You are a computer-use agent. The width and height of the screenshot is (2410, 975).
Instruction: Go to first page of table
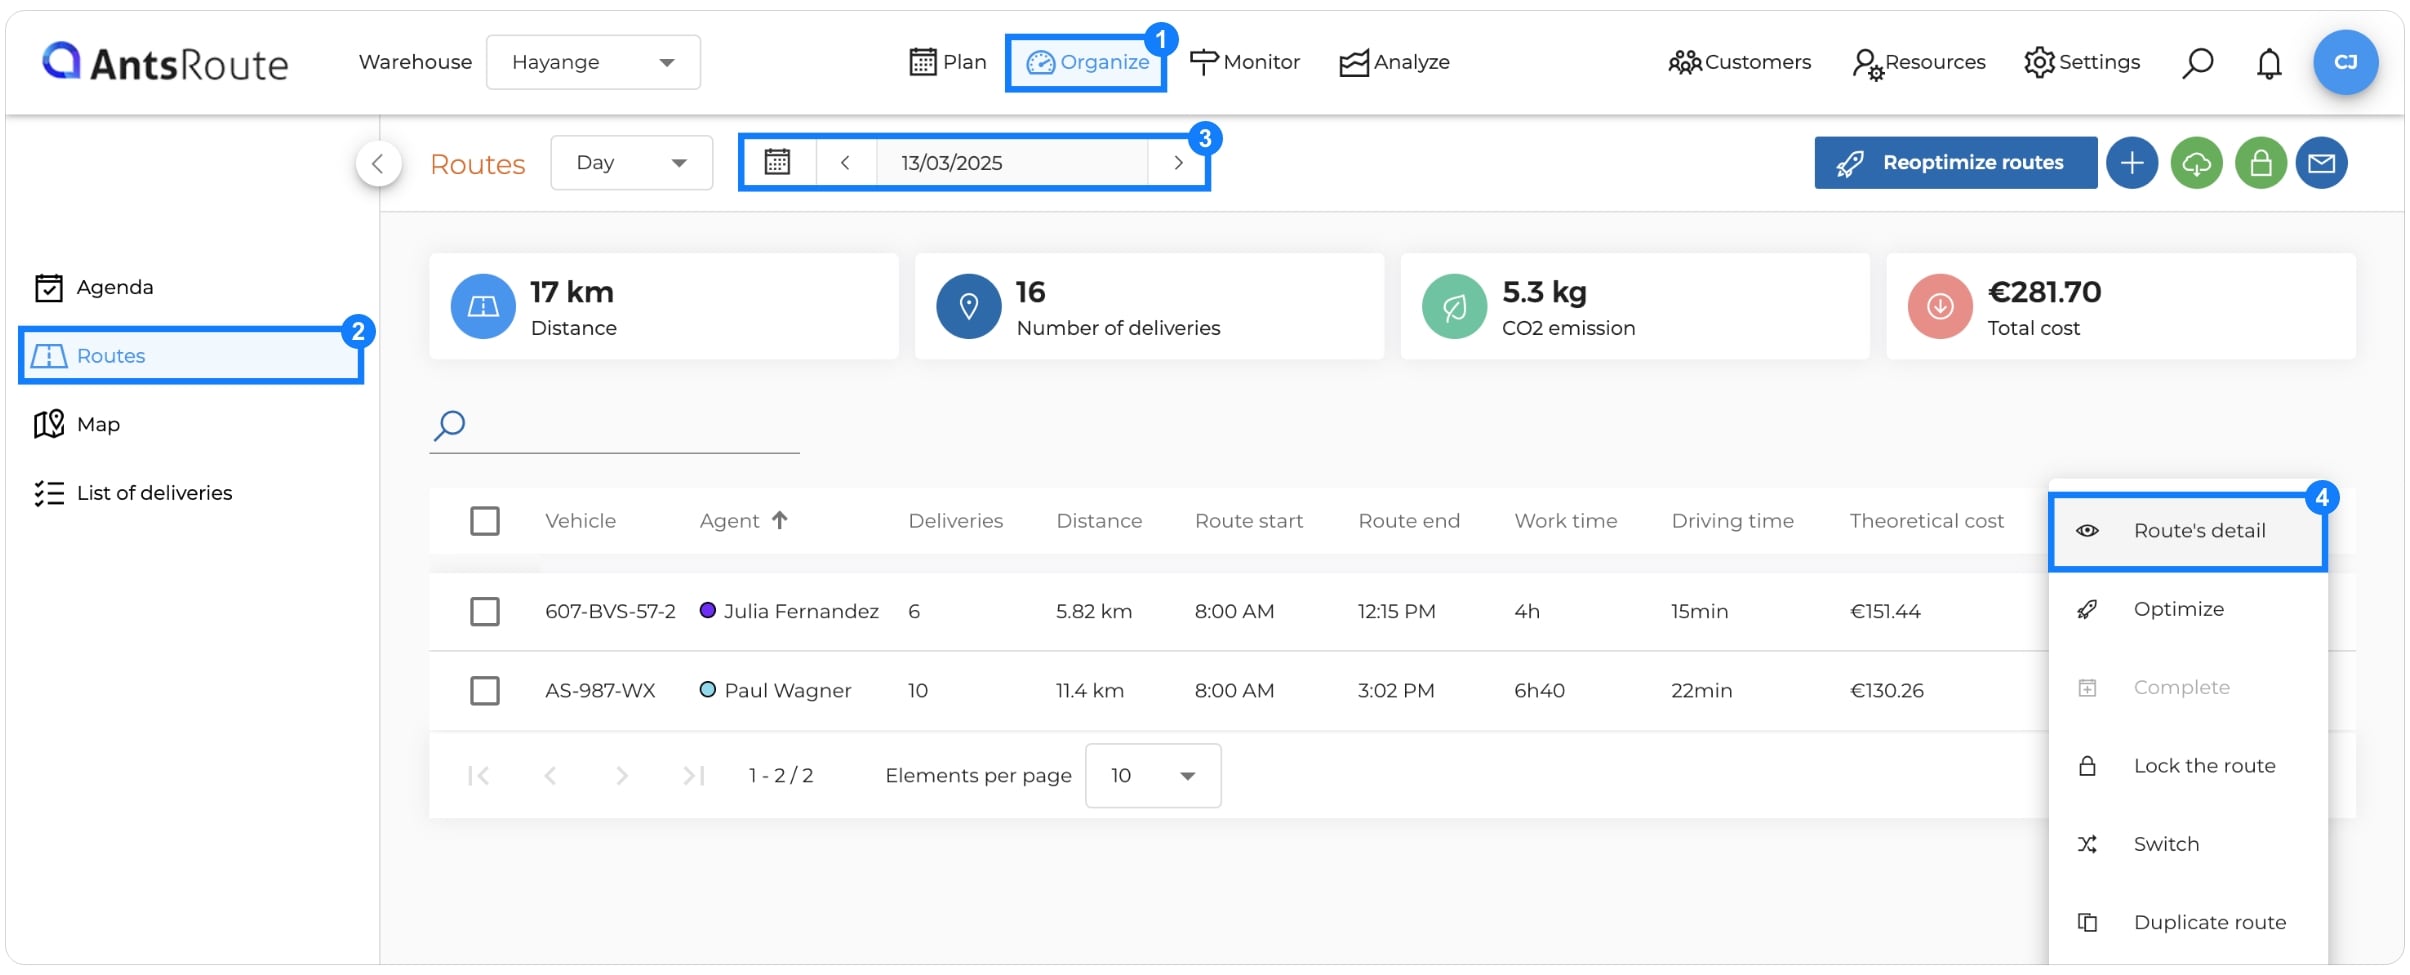(x=479, y=776)
